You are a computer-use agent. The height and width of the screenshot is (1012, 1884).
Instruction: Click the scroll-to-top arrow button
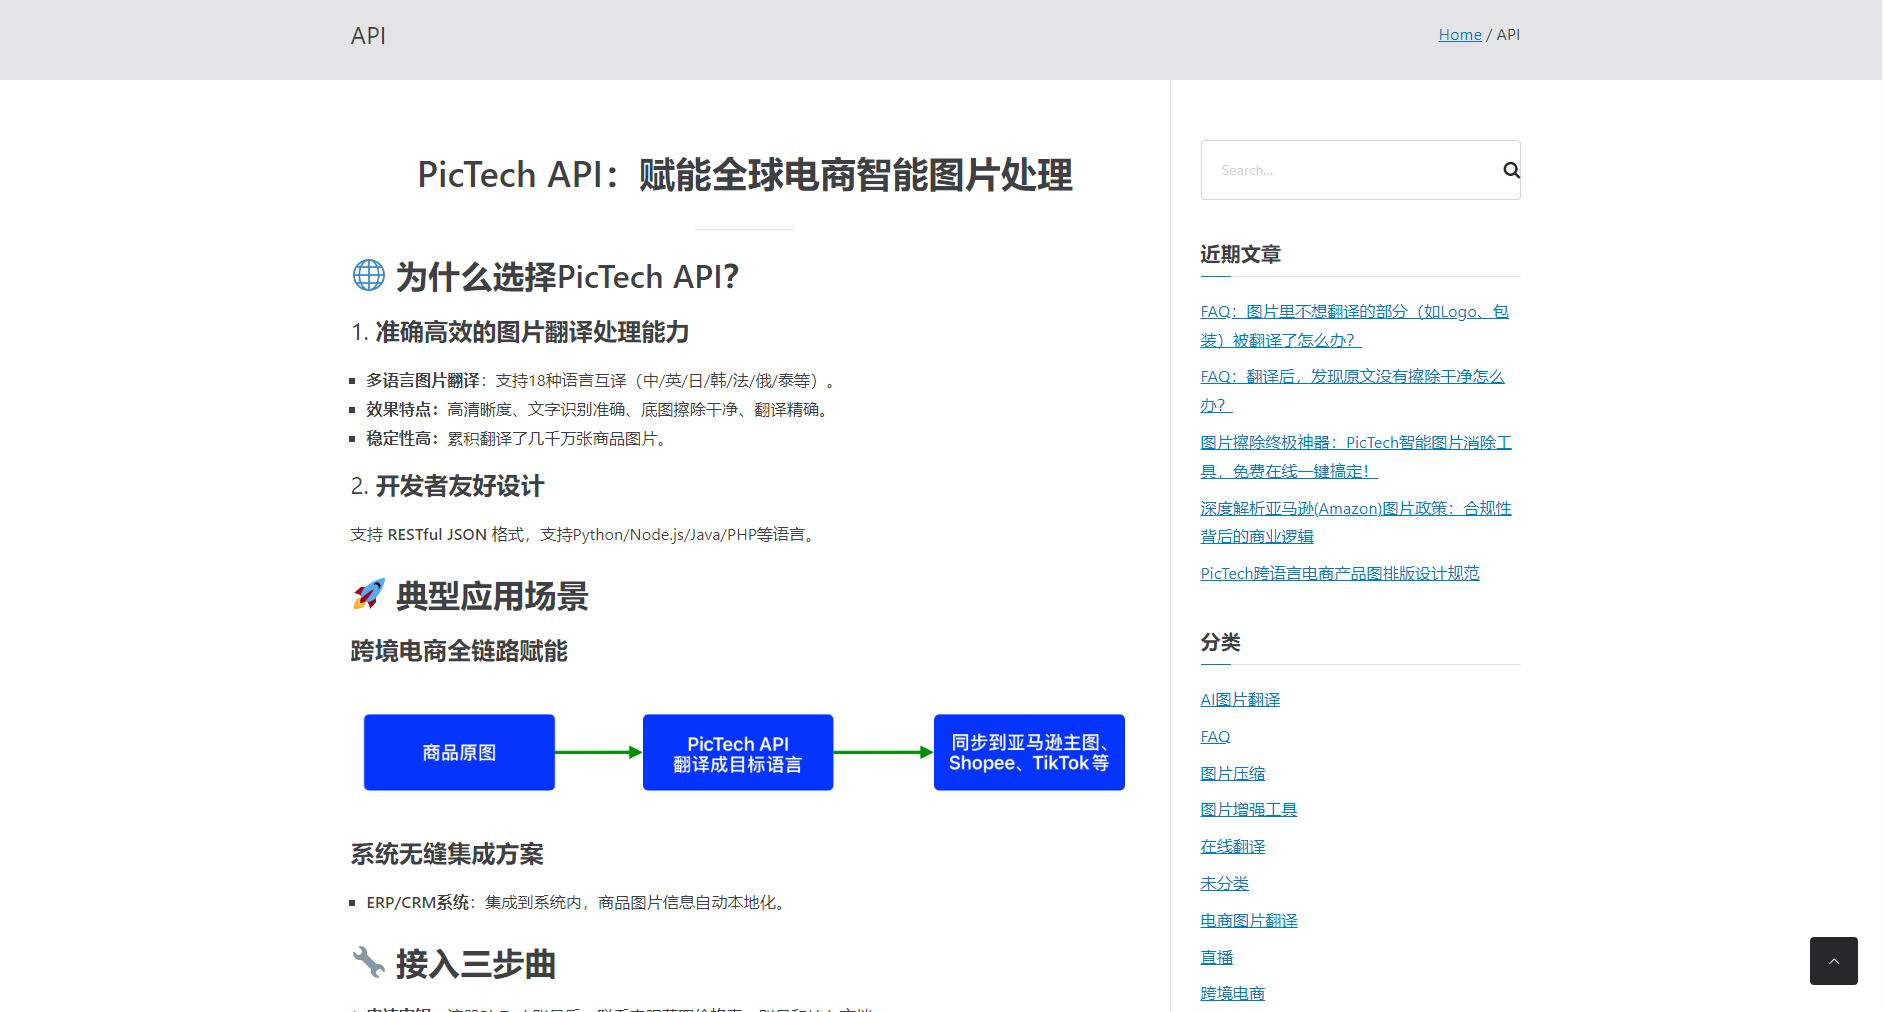point(1833,960)
